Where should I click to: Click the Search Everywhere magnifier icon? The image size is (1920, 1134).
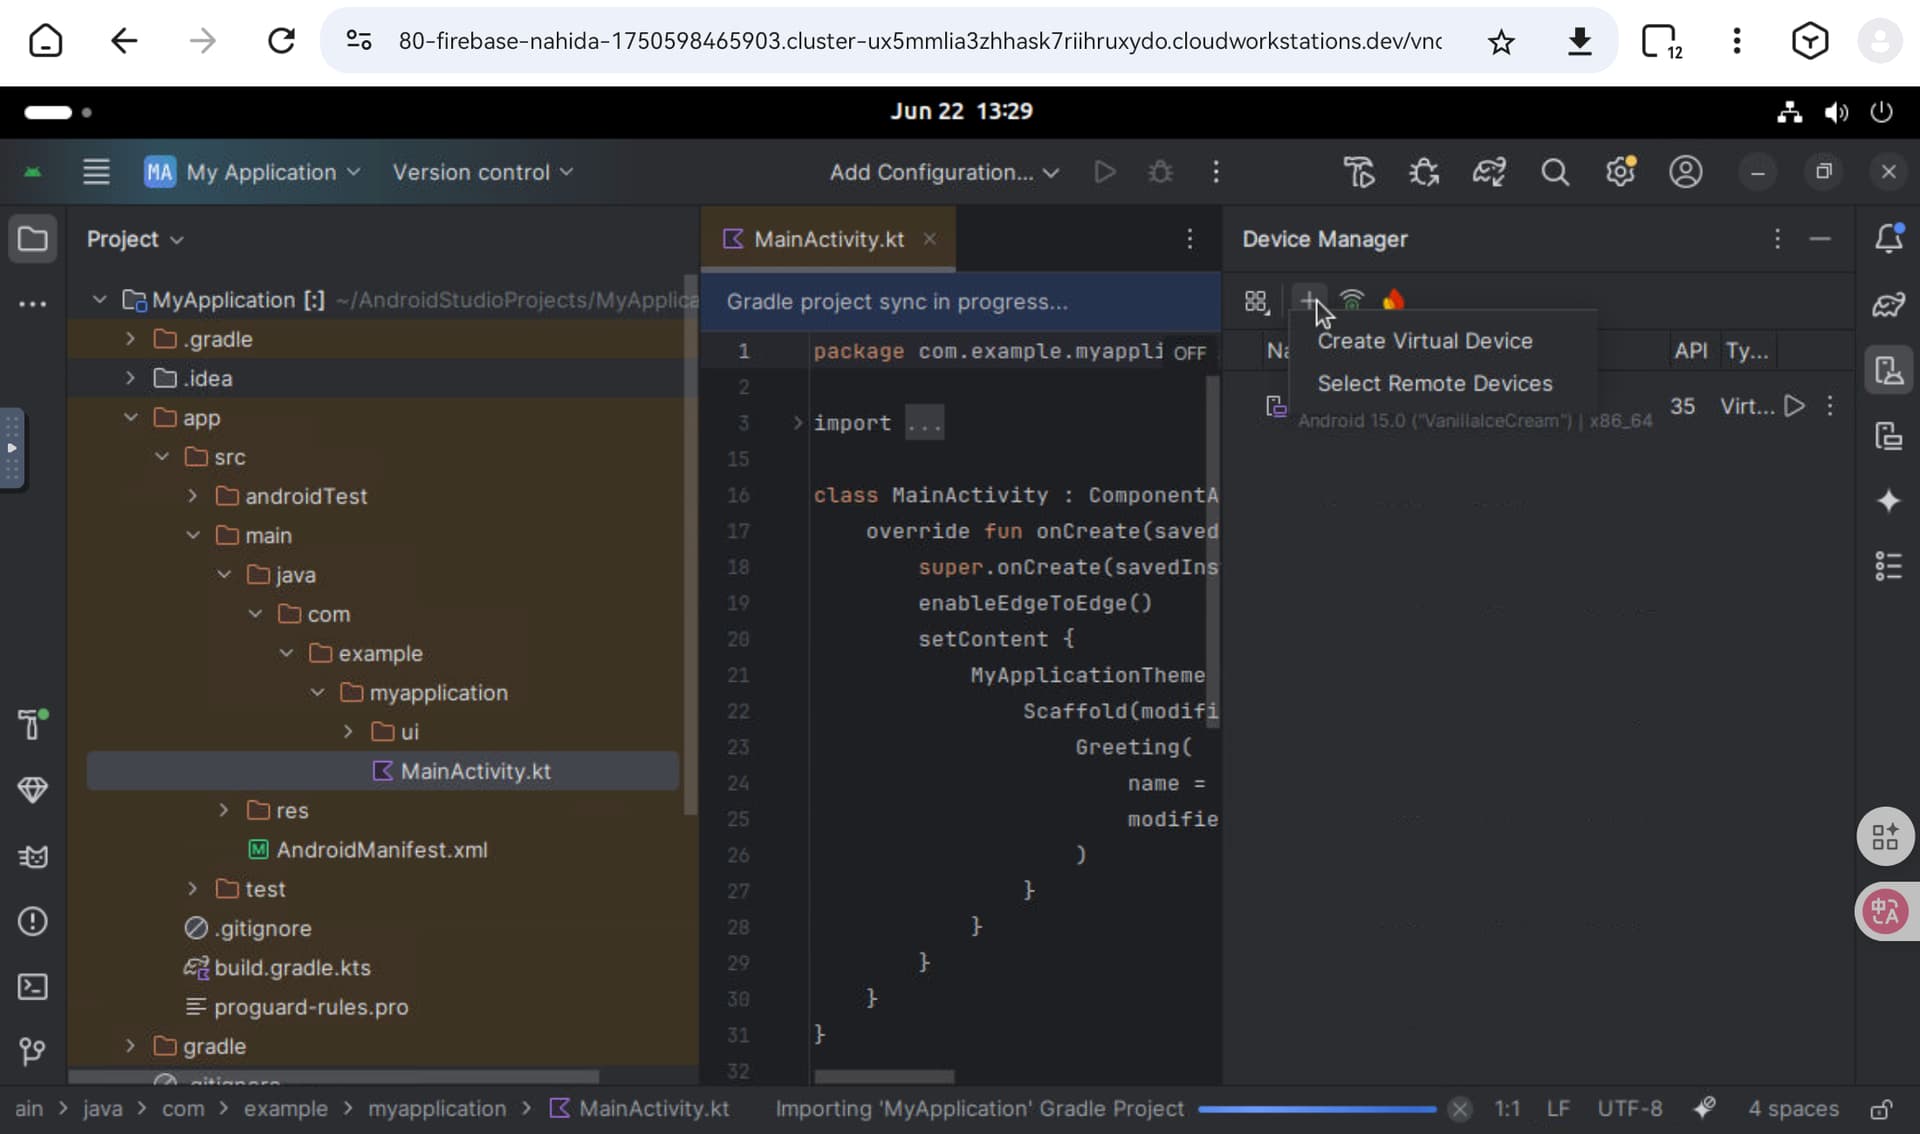pos(1554,172)
